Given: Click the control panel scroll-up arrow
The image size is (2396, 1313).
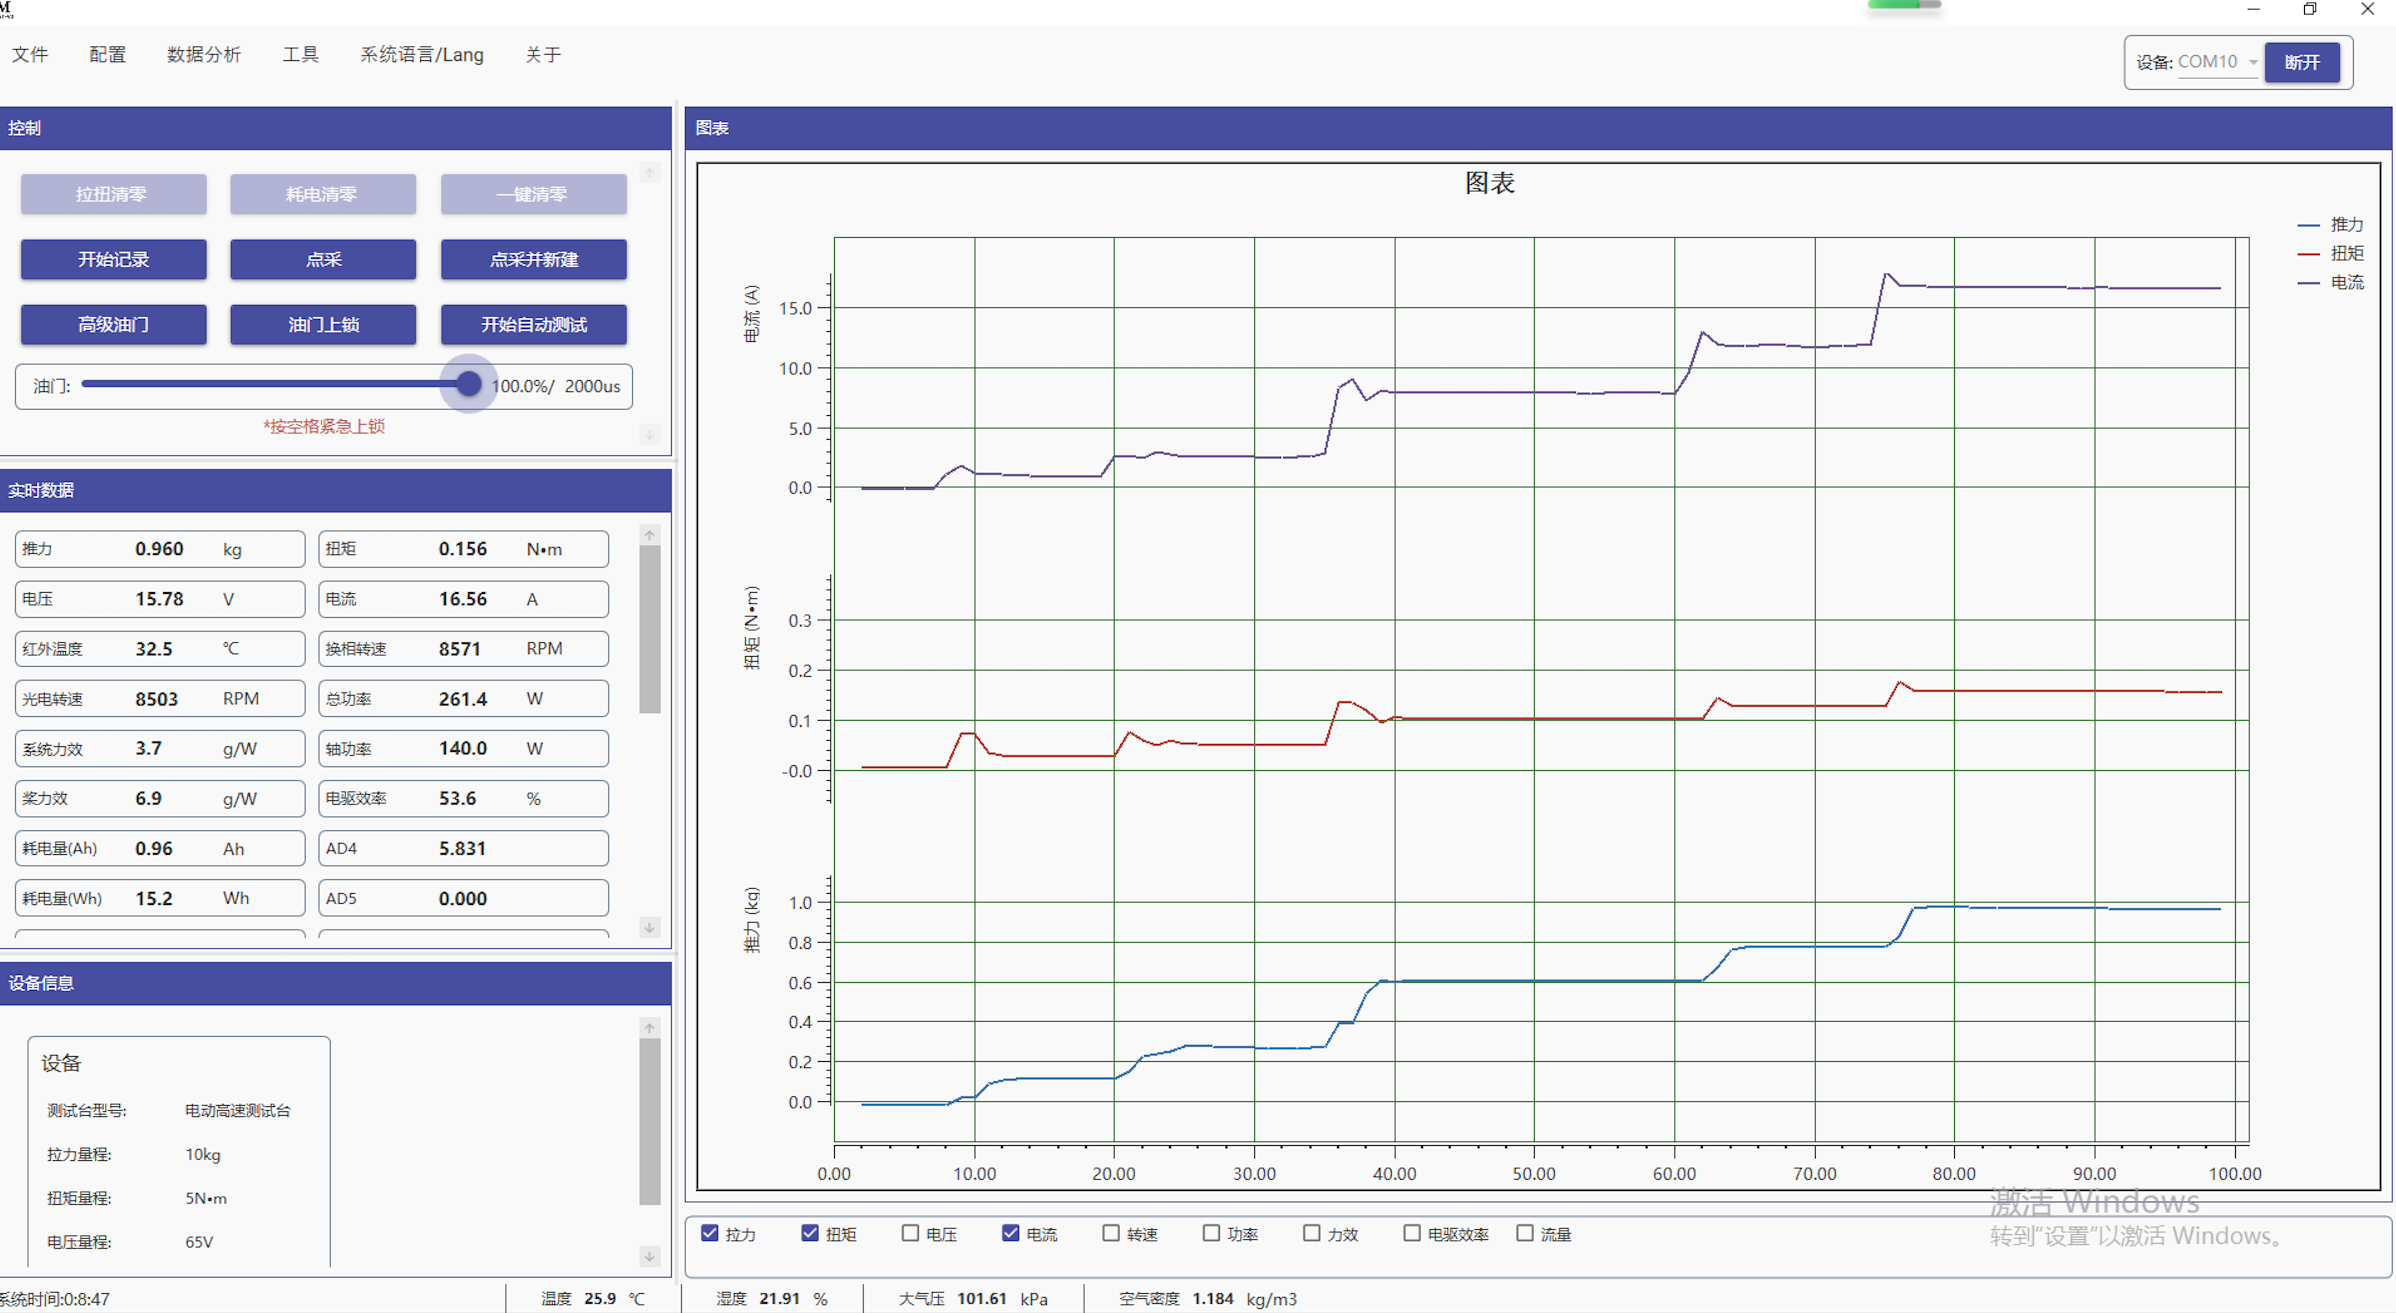Looking at the screenshot, I should [650, 173].
